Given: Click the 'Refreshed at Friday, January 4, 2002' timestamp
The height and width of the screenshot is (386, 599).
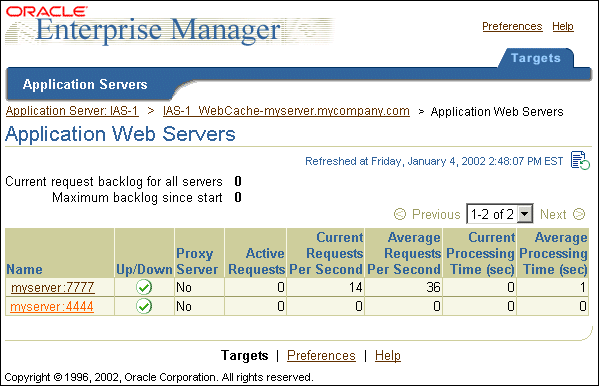Looking at the screenshot, I should coord(434,161).
